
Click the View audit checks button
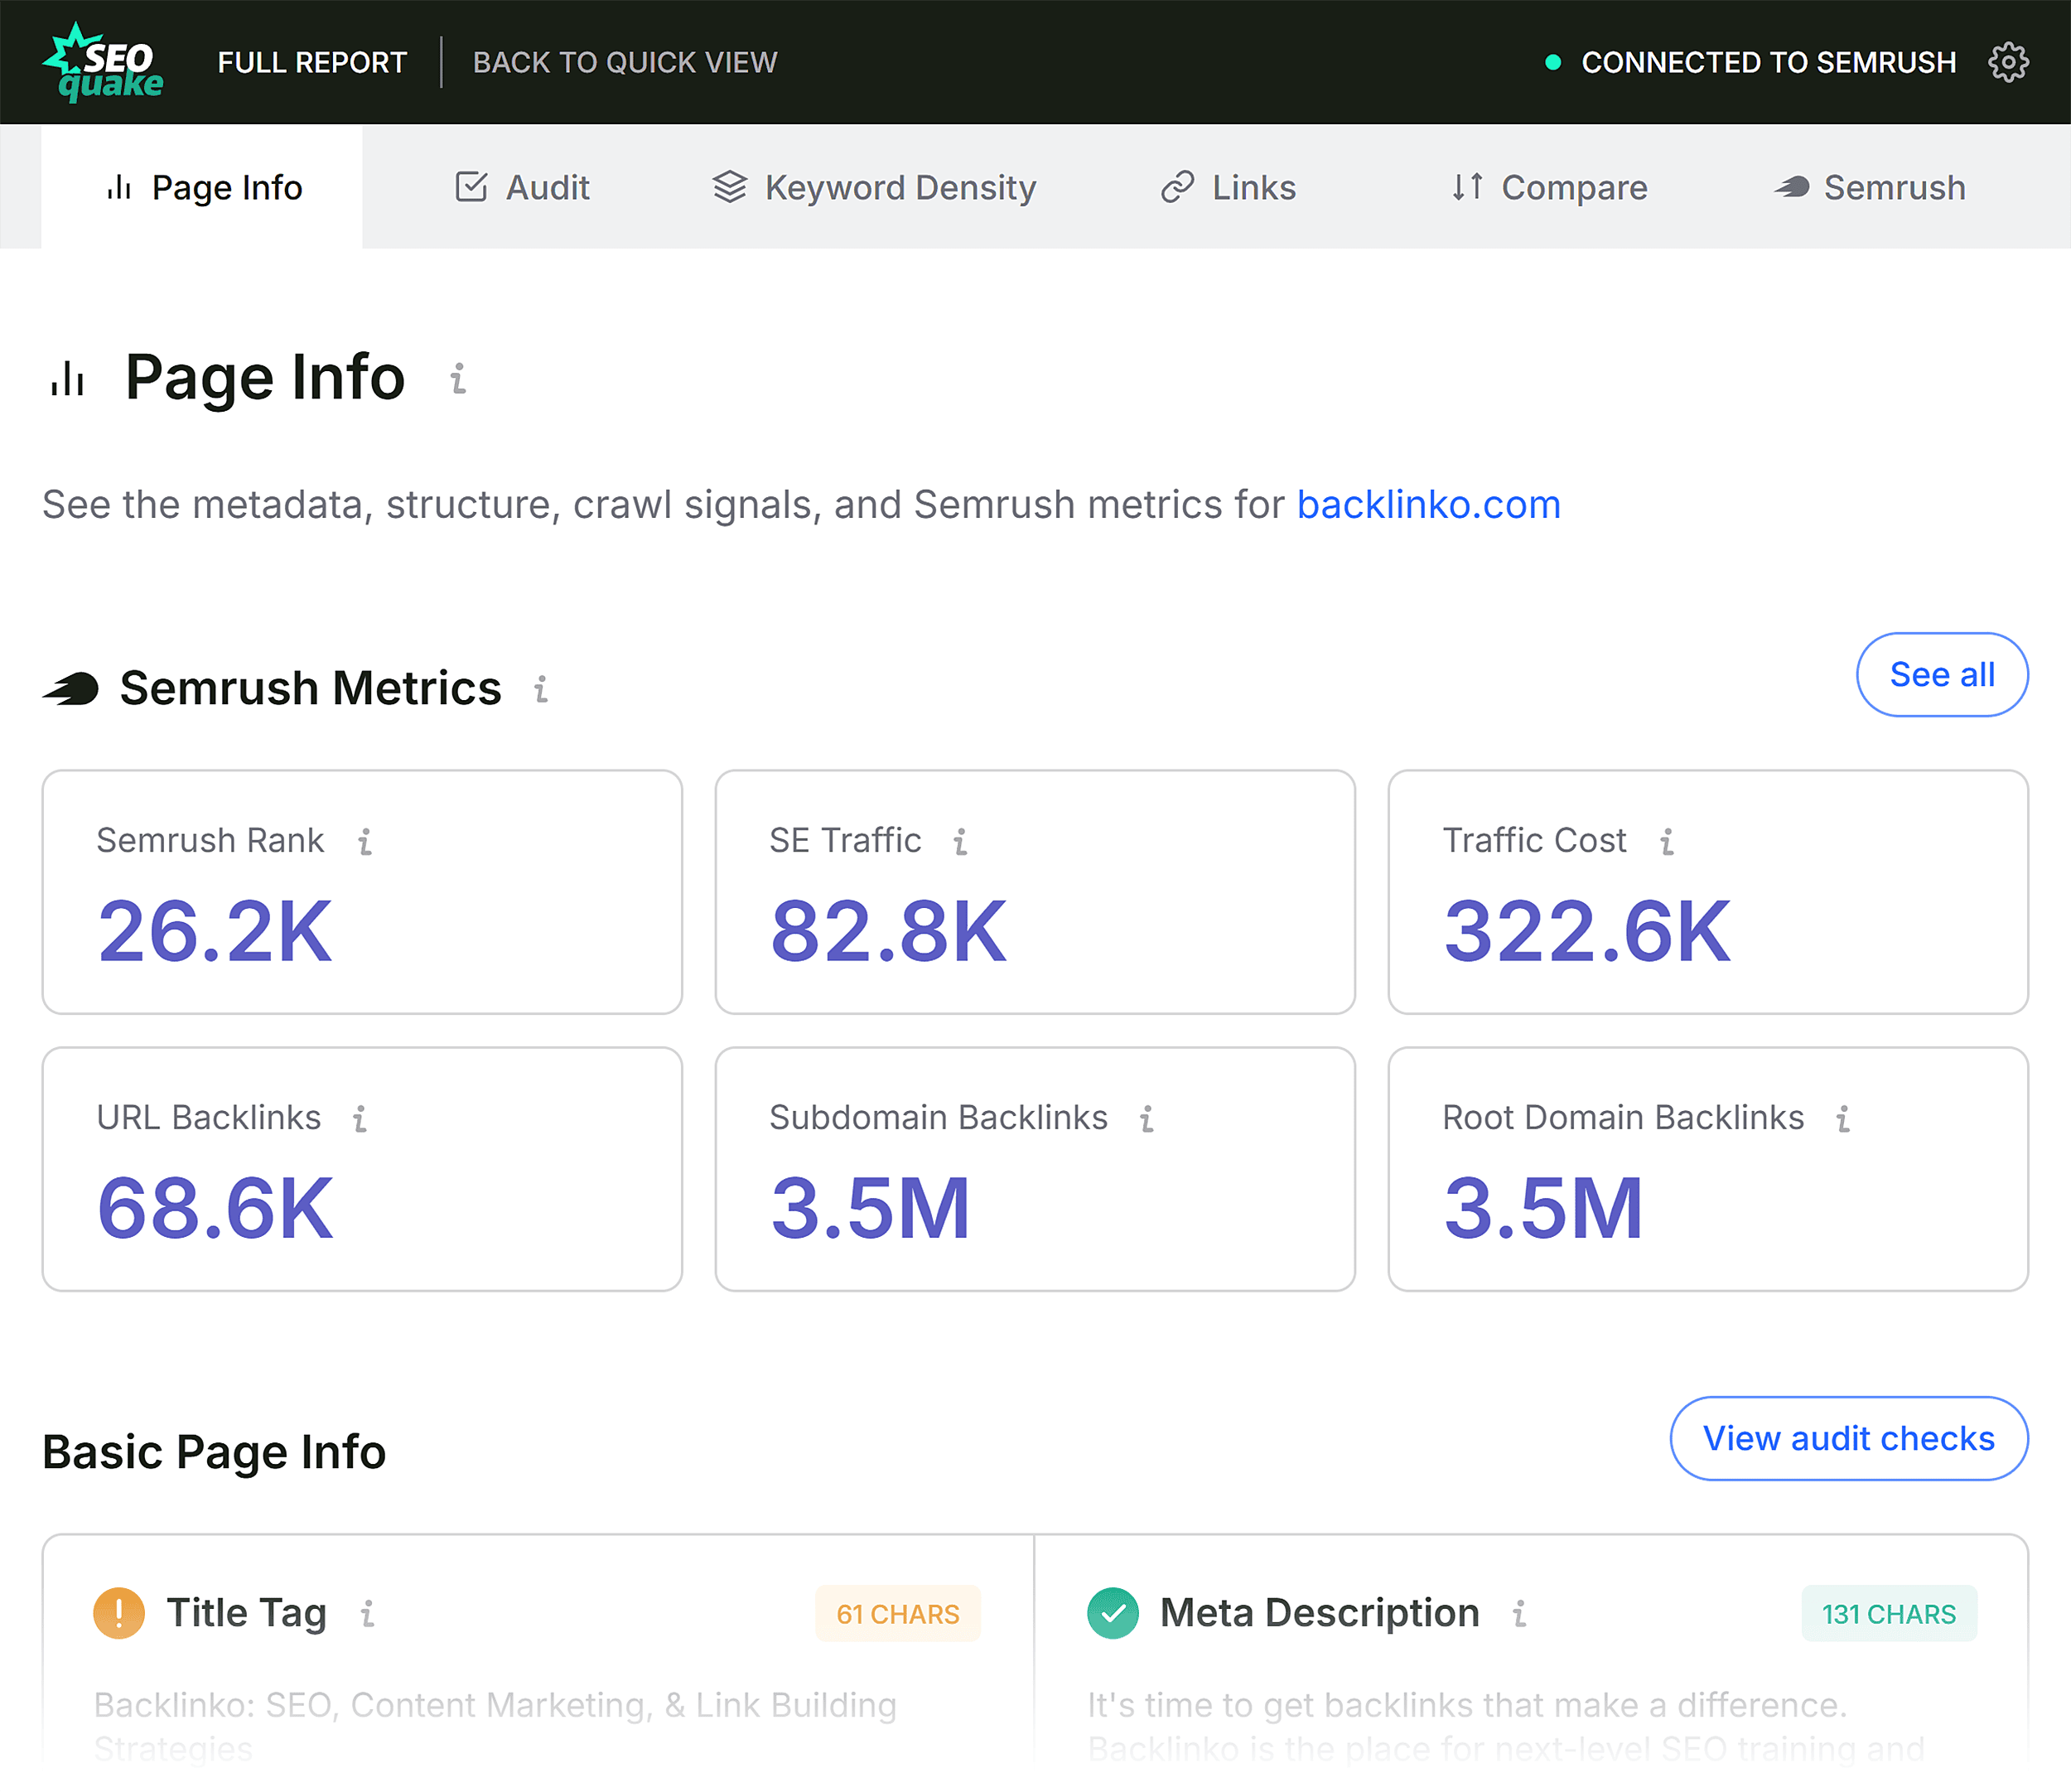tap(1849, 1438)
